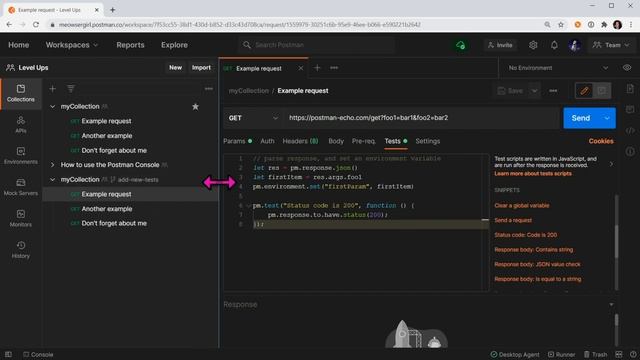This screenshot has height=360, width=640.
Task: Open the APIs sidebar panel
Action: (x=21, y=124)
